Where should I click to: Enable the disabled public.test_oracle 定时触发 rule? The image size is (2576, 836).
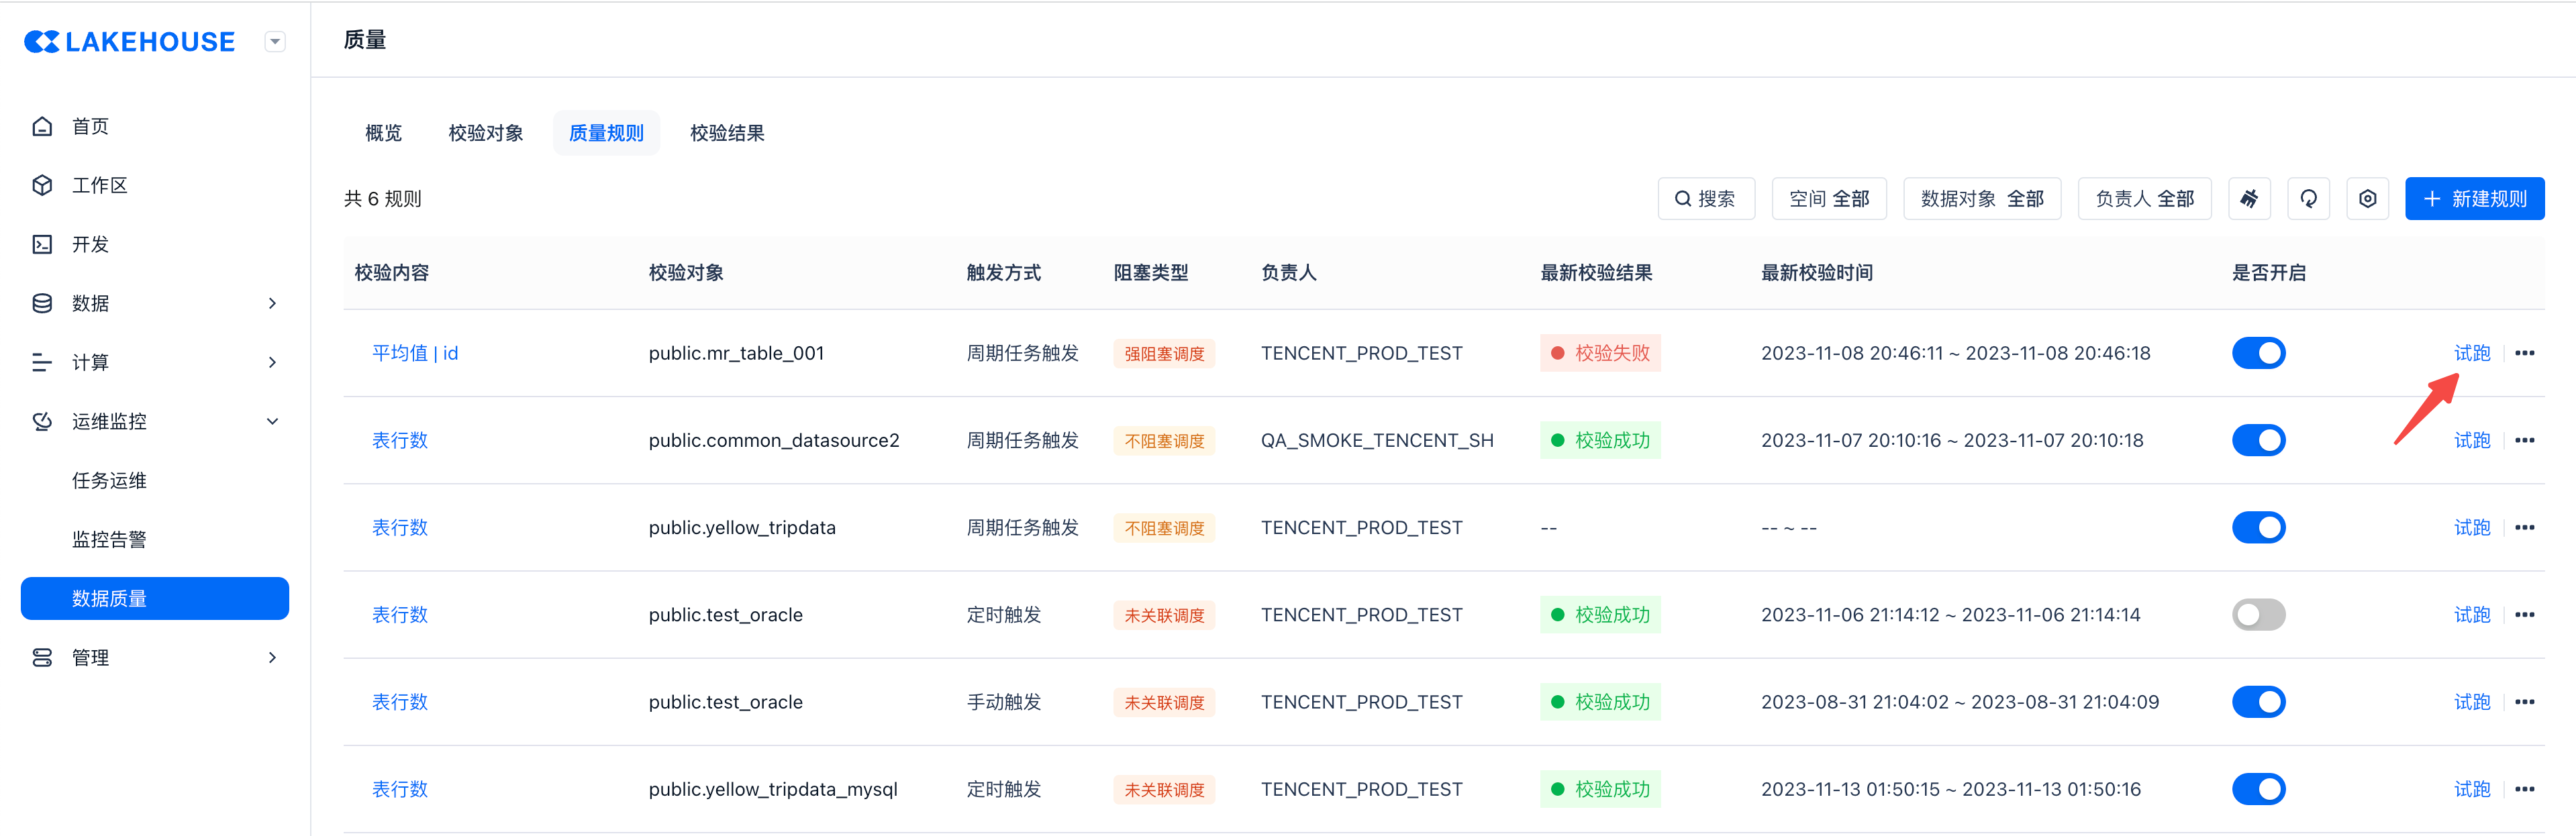pyautogui.click(x=2258, y=615)
